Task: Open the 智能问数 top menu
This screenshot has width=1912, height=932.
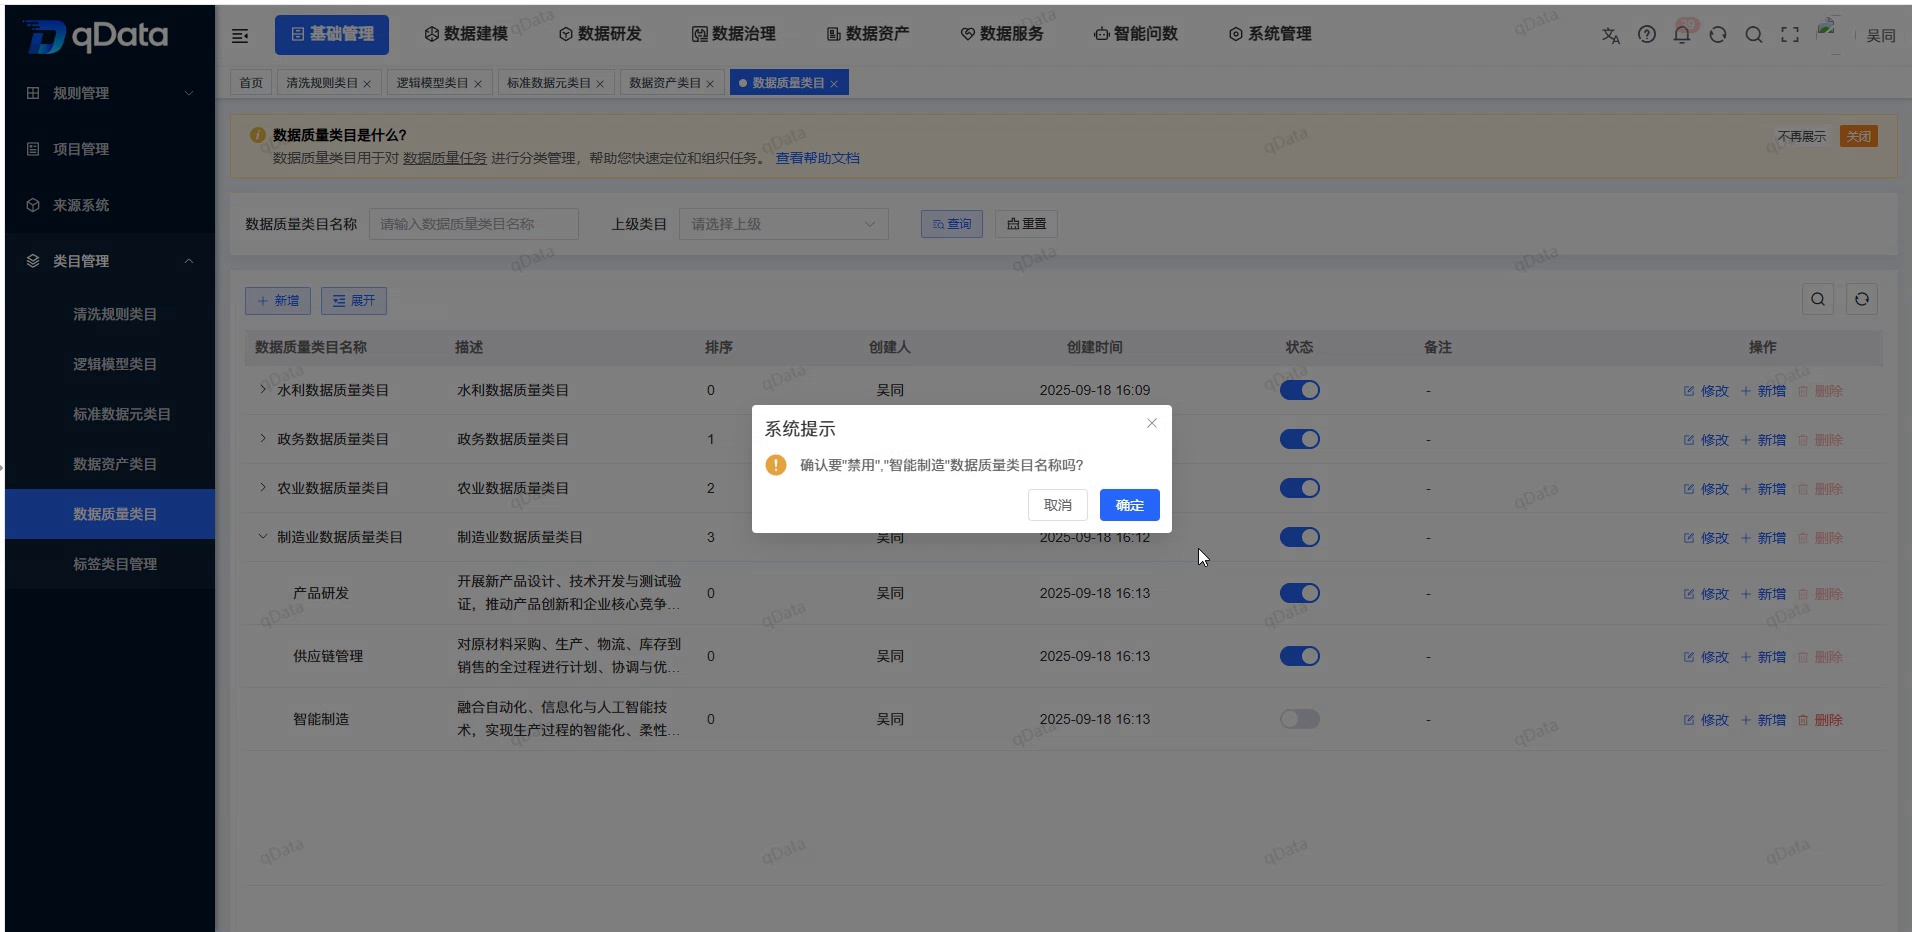Action: [x=1136, y=34]
